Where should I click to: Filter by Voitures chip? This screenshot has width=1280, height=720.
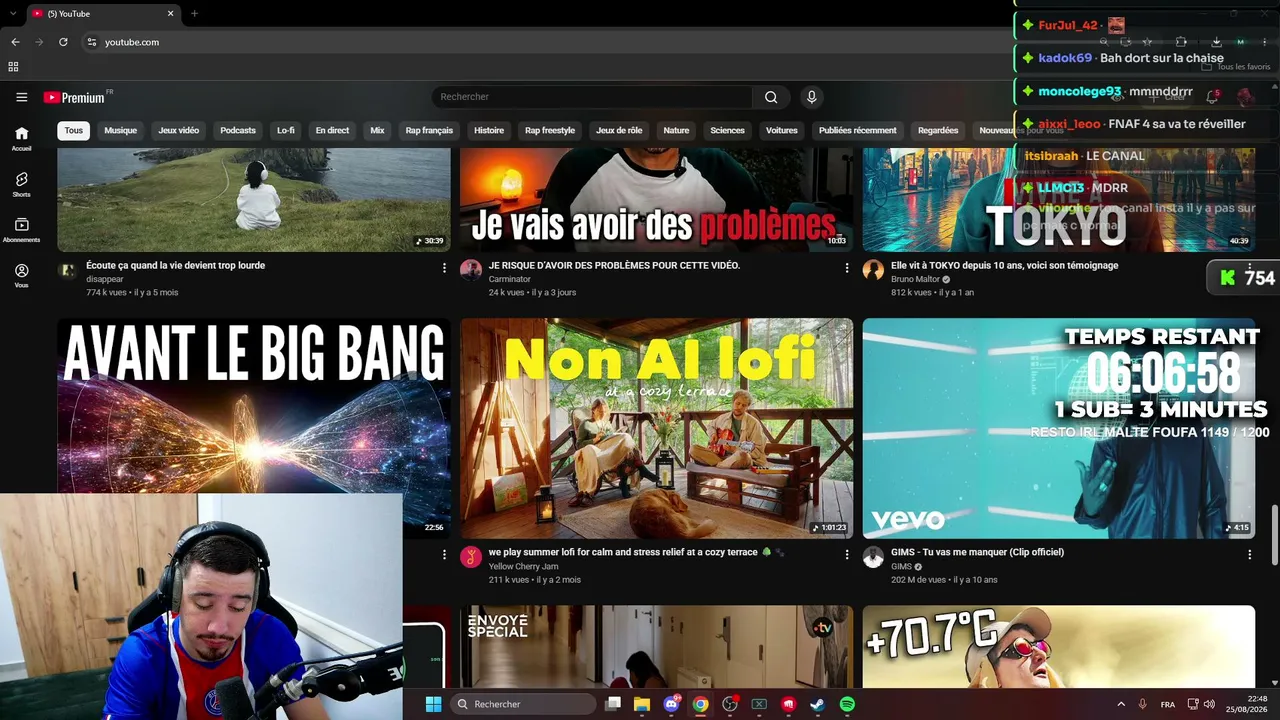(782, 130)
